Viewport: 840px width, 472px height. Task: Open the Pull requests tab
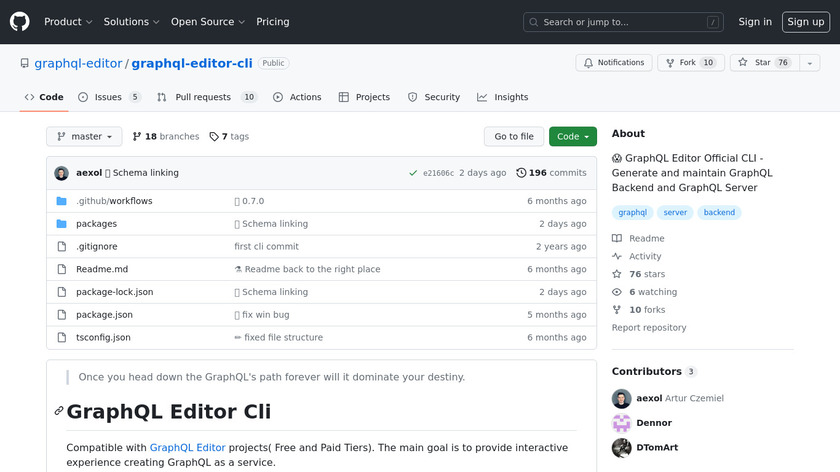pos(207,97)
